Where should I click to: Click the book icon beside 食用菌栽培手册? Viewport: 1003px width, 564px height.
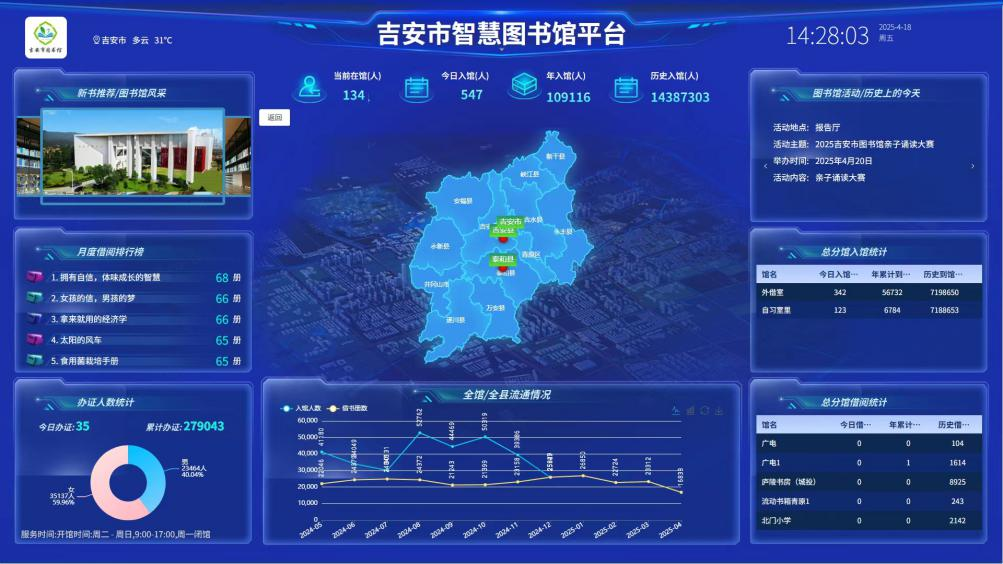coord(35,360)
